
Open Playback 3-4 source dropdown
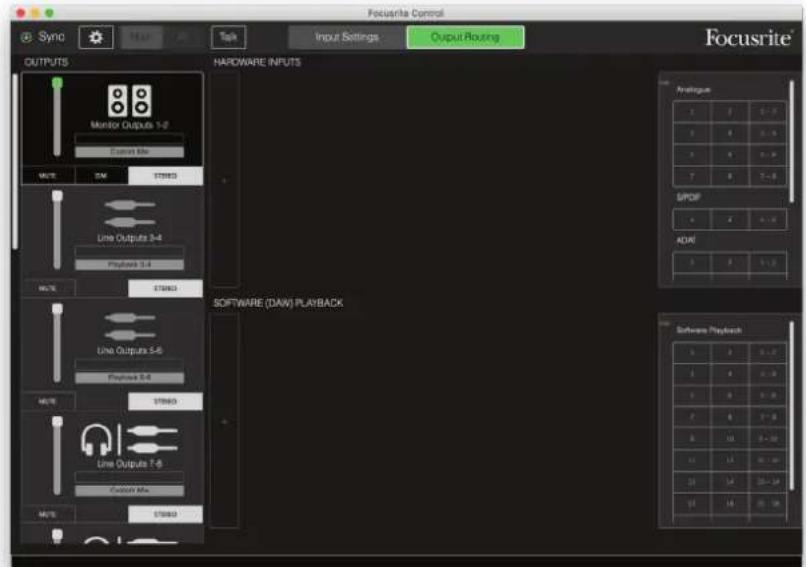[130, 264]
